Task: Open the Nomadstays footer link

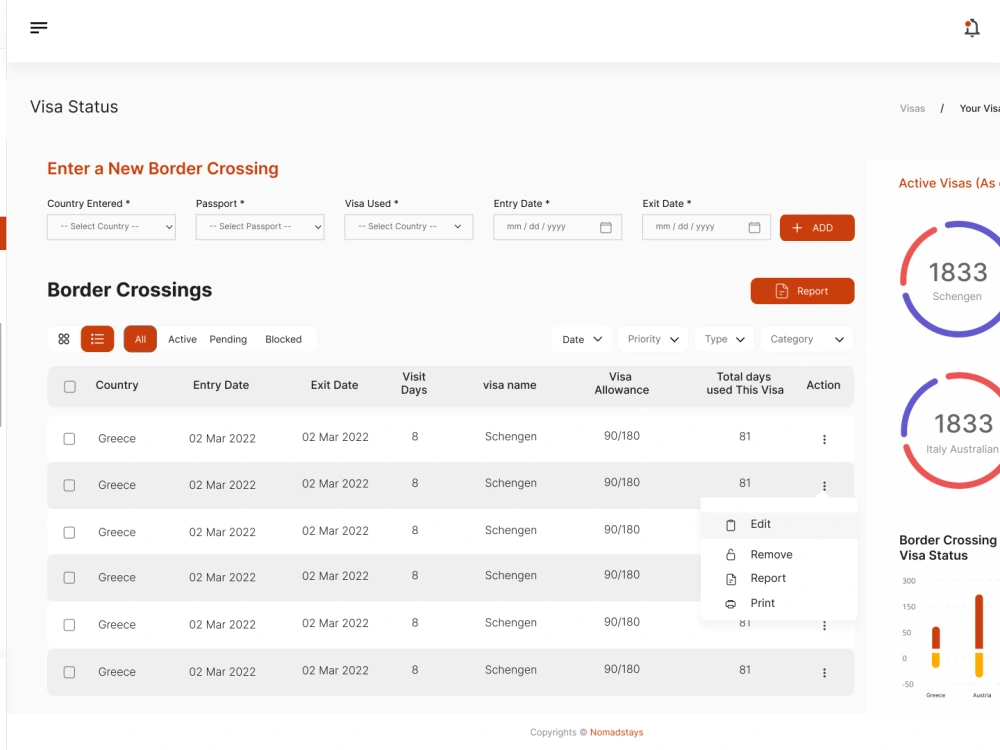Action: (616, 732)
